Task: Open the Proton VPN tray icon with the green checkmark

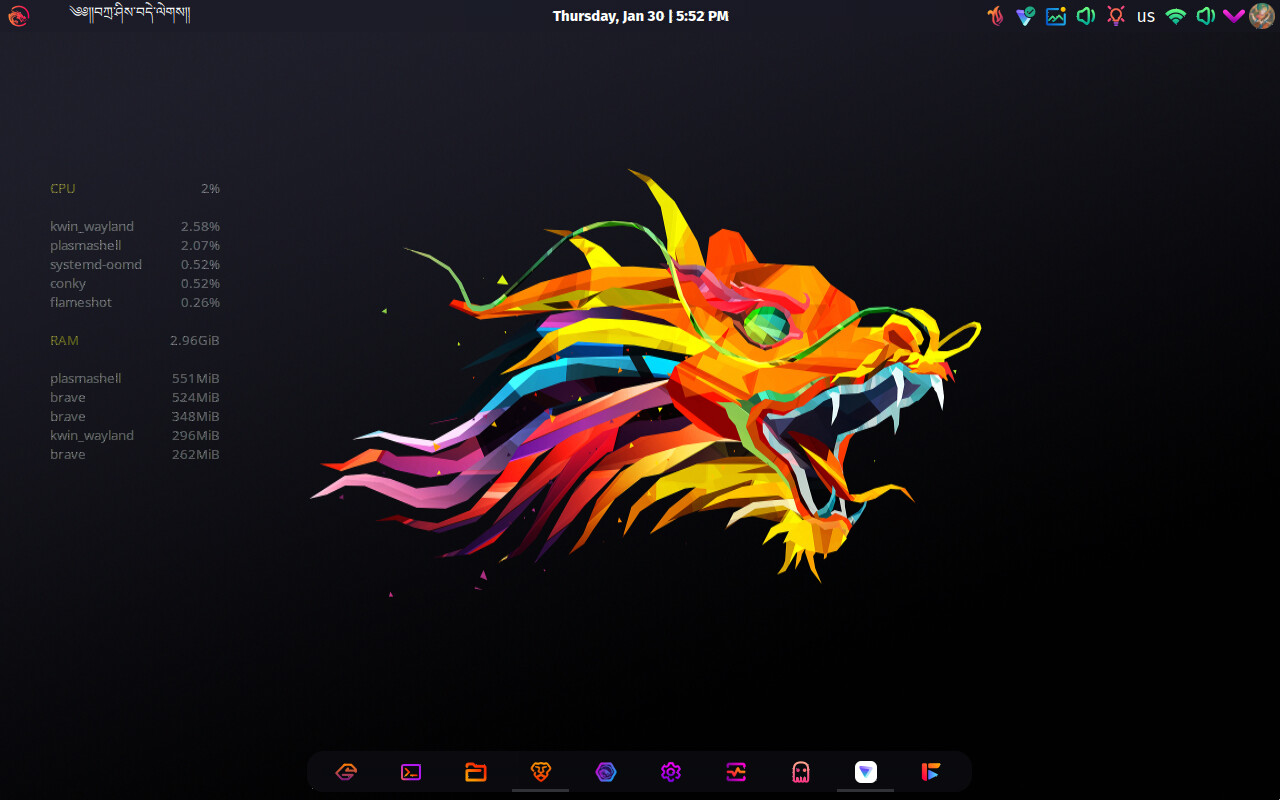Action: [x=1025, y=16]
